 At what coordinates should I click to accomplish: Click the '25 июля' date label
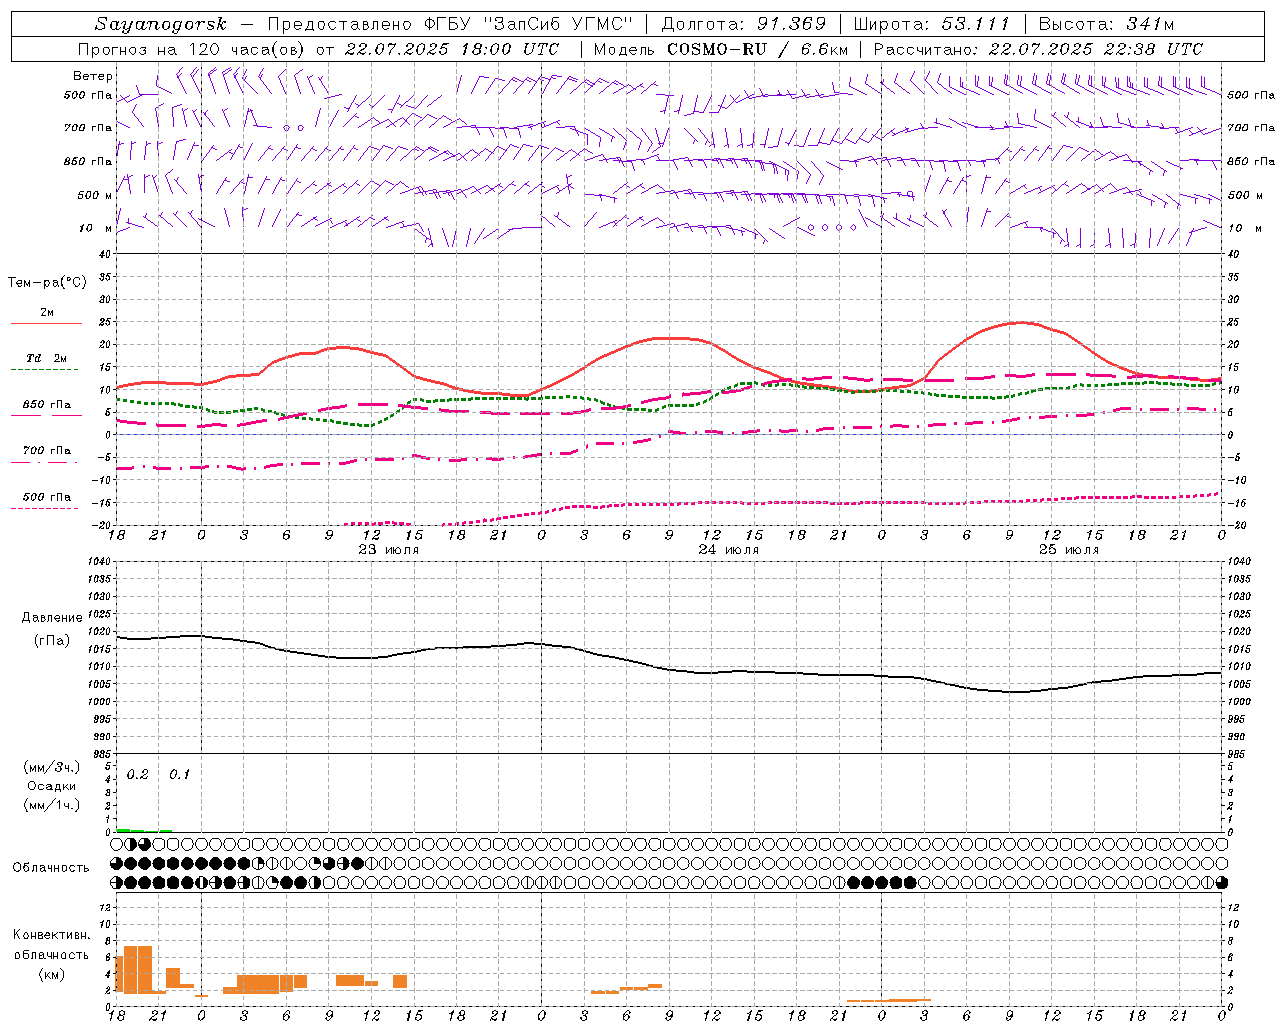[1069, 550]
